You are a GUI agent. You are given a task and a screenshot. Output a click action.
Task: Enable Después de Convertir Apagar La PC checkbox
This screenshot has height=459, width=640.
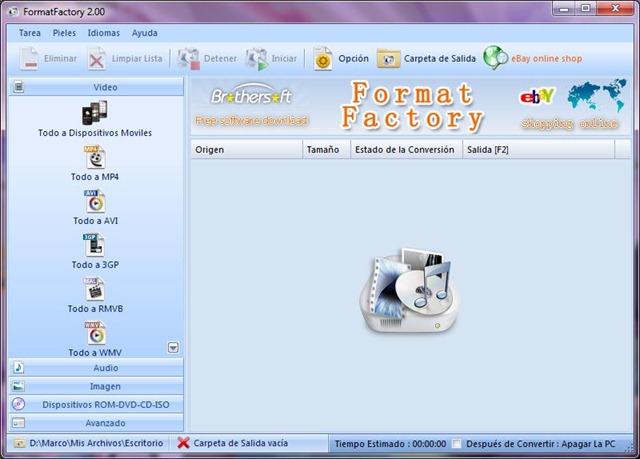click(456, 443)
